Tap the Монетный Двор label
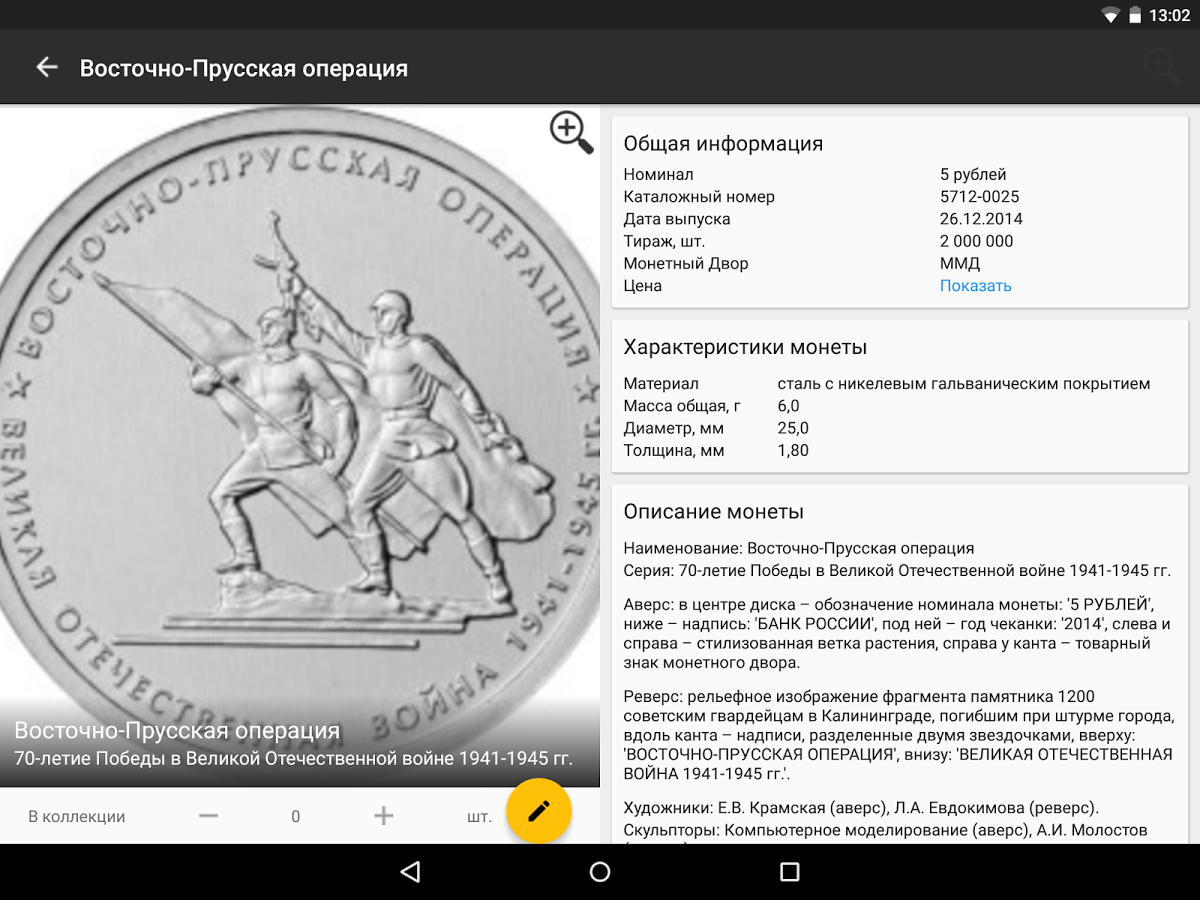 tap(686, 263)
